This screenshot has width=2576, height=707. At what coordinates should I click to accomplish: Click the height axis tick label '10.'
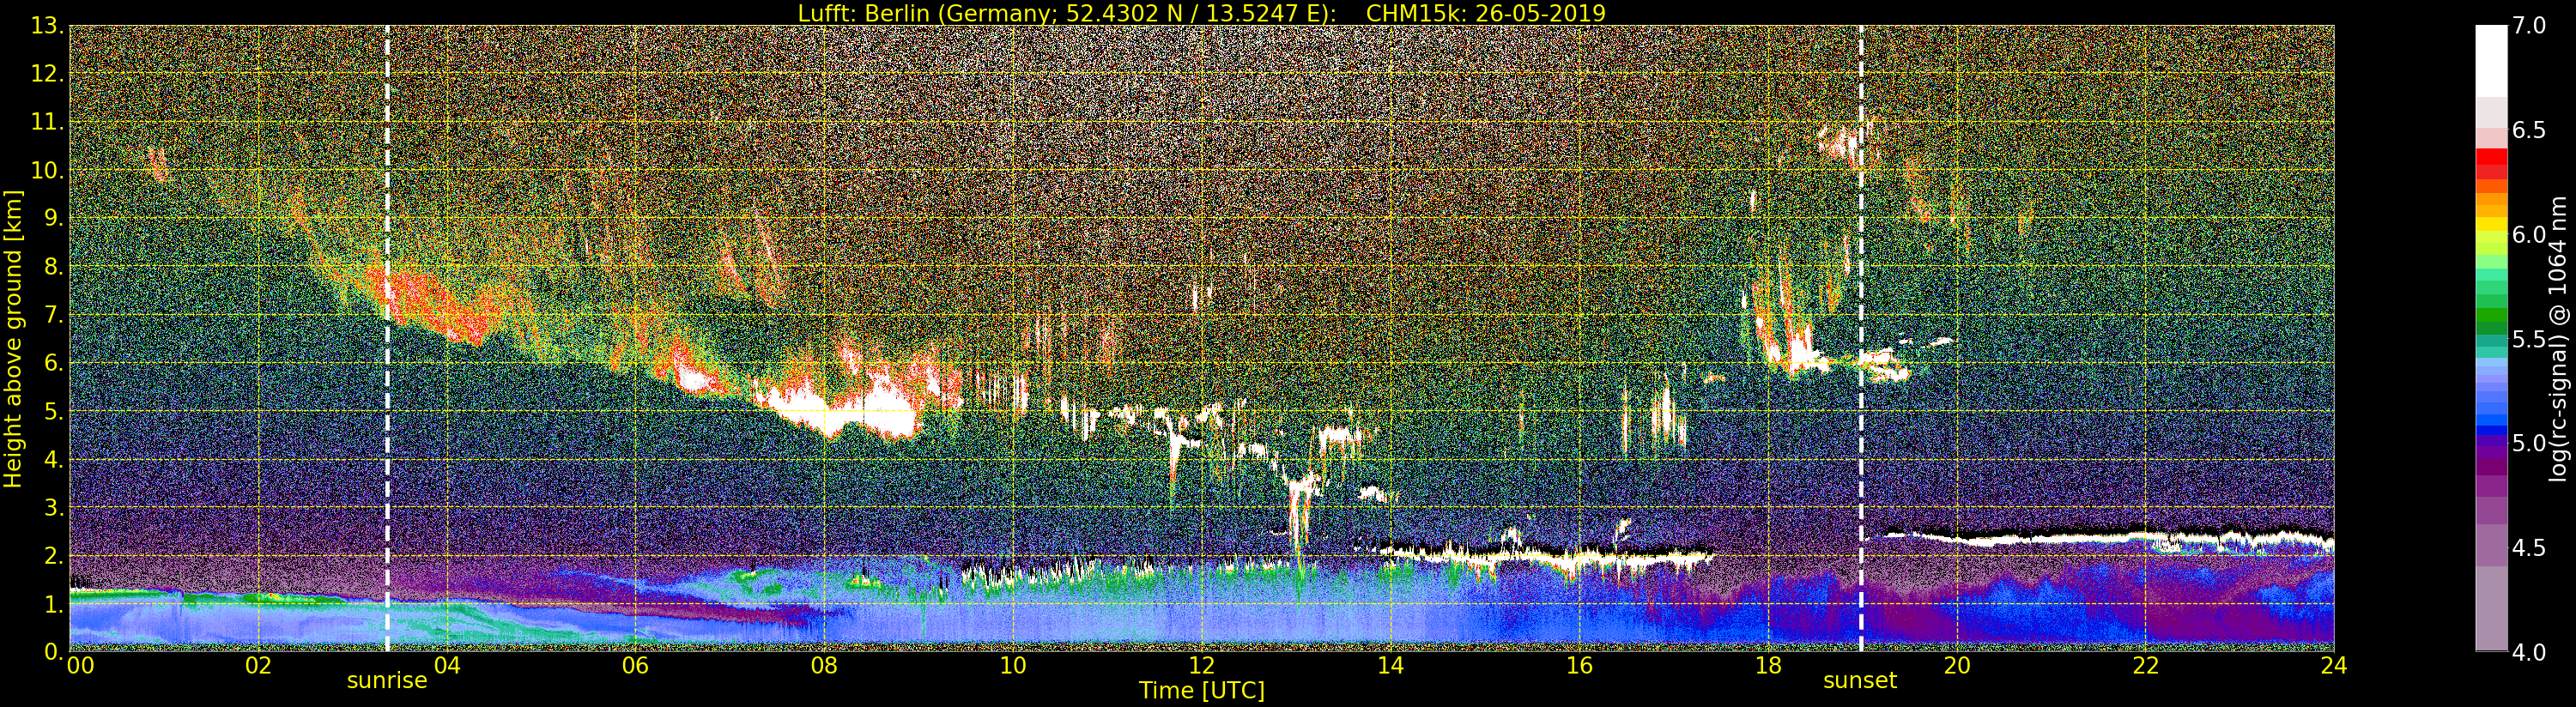47,170
